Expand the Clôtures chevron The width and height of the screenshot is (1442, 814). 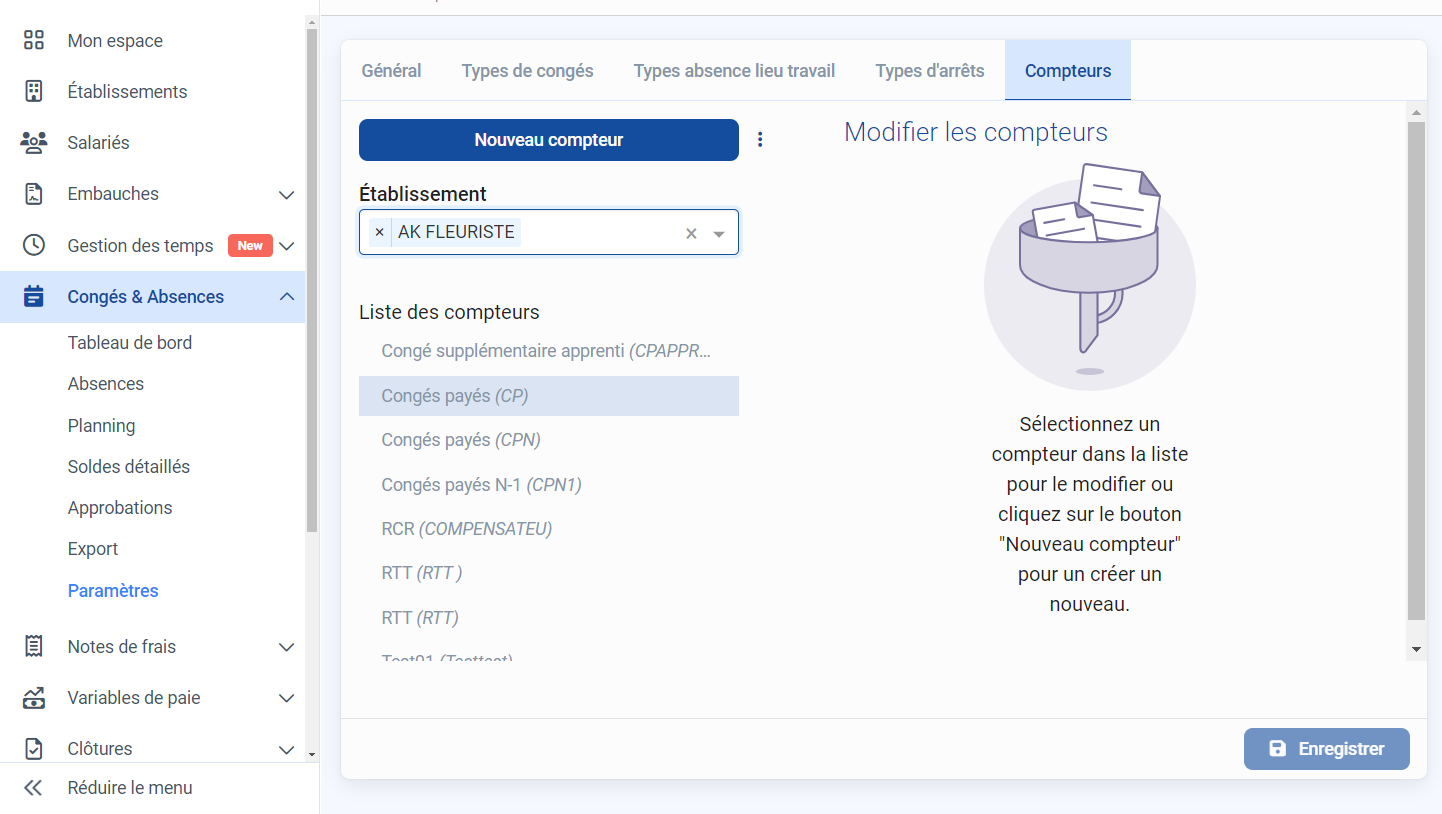[x=286, y=749]
